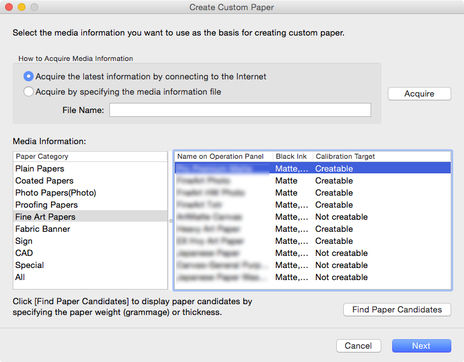Select Fine Art Papers category

coord(90,217)
